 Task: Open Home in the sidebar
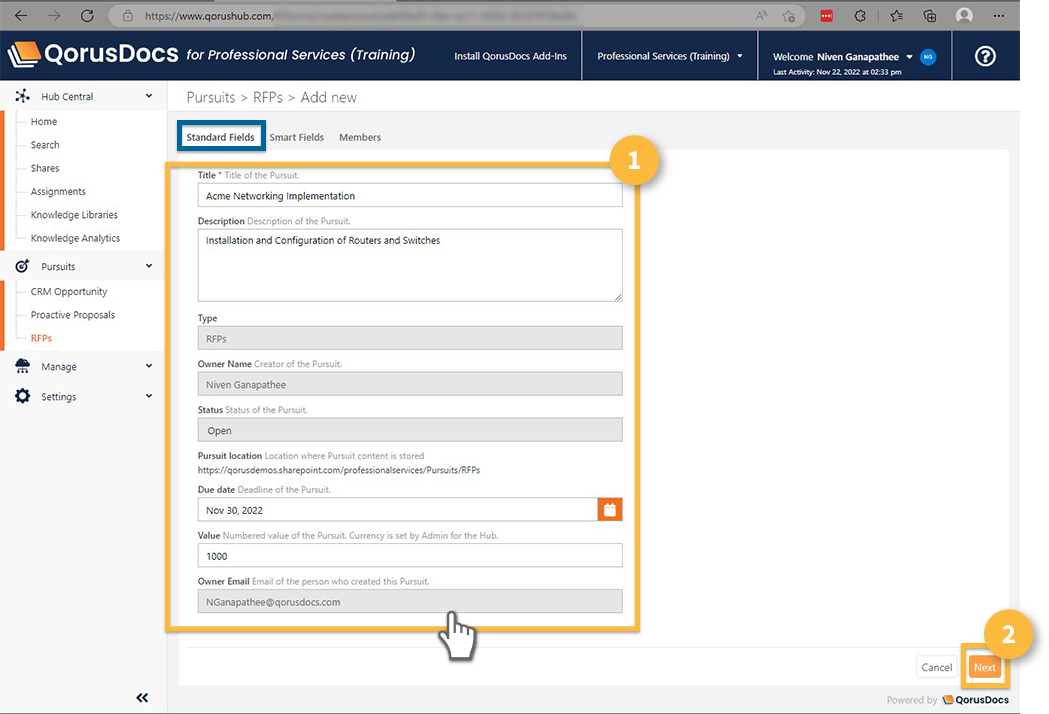[x=43, y=121]
